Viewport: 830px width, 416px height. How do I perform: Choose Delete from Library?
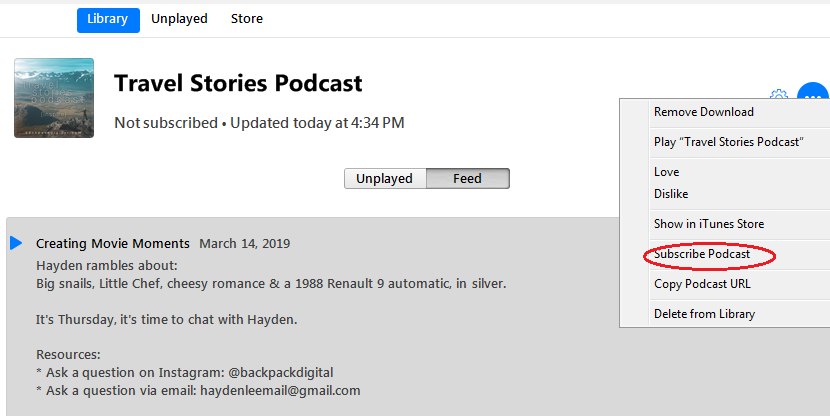tap(704, 314)
